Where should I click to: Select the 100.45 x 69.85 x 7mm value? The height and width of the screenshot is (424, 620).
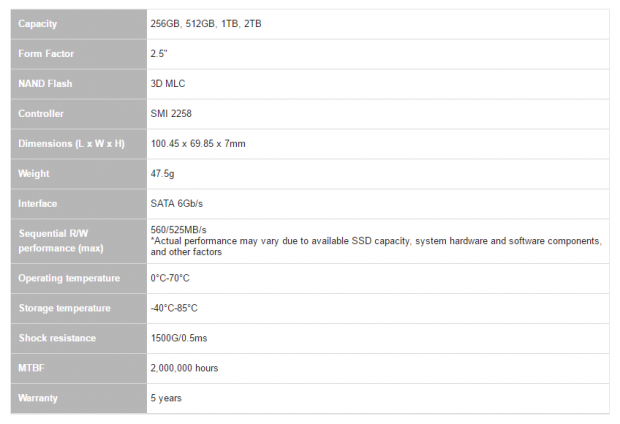pyautogui.click(x=198, y=144)
